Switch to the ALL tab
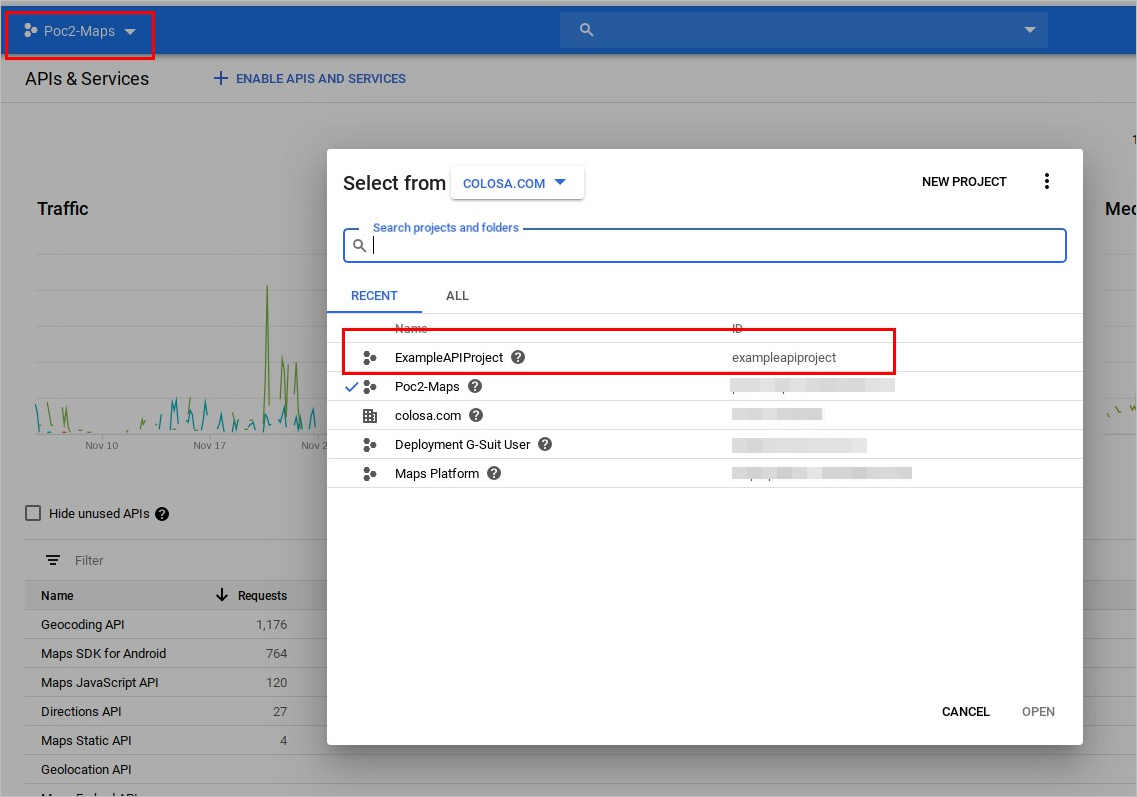This screenshot has width=1137, height=797. (x=457, y=295)
